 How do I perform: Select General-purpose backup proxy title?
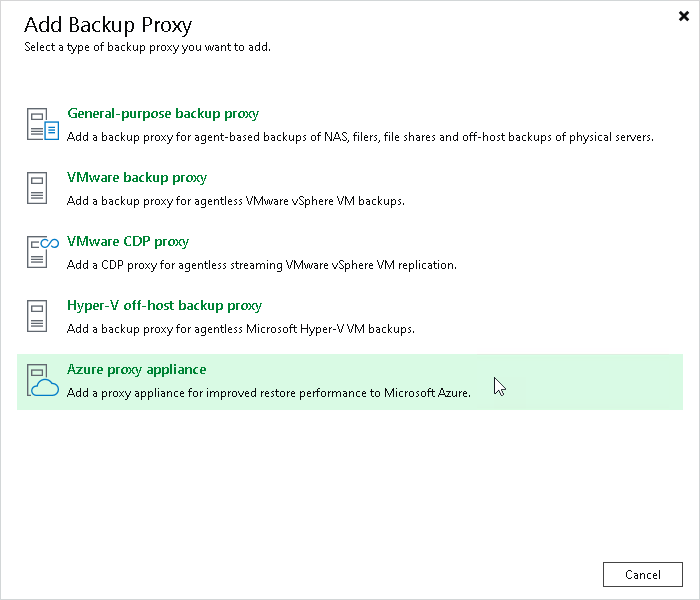coord(163,113)
